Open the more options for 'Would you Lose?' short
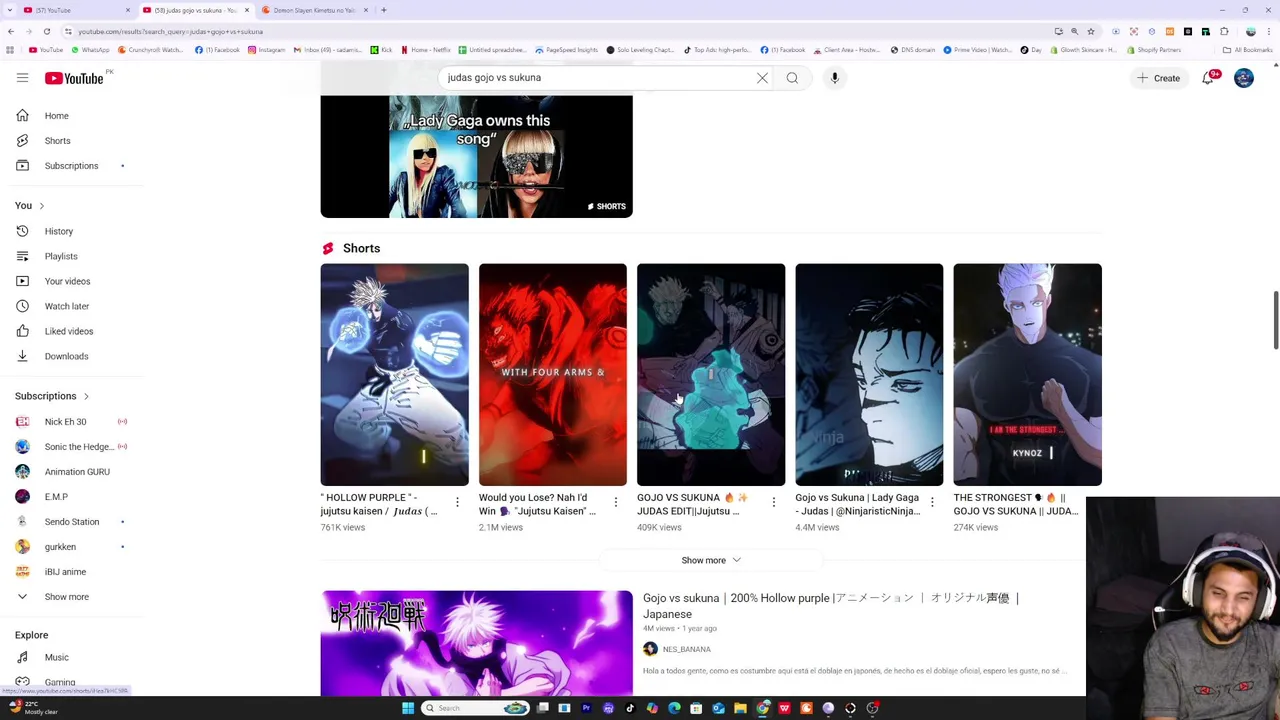1280x720 pixels. pos(615,502)
